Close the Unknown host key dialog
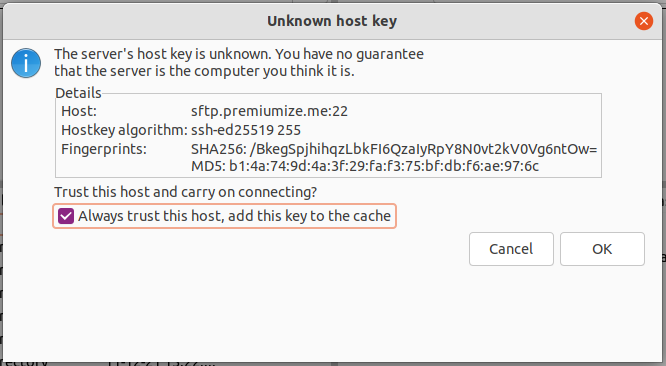This screenshot has height=366, width=666. point(643,21)
